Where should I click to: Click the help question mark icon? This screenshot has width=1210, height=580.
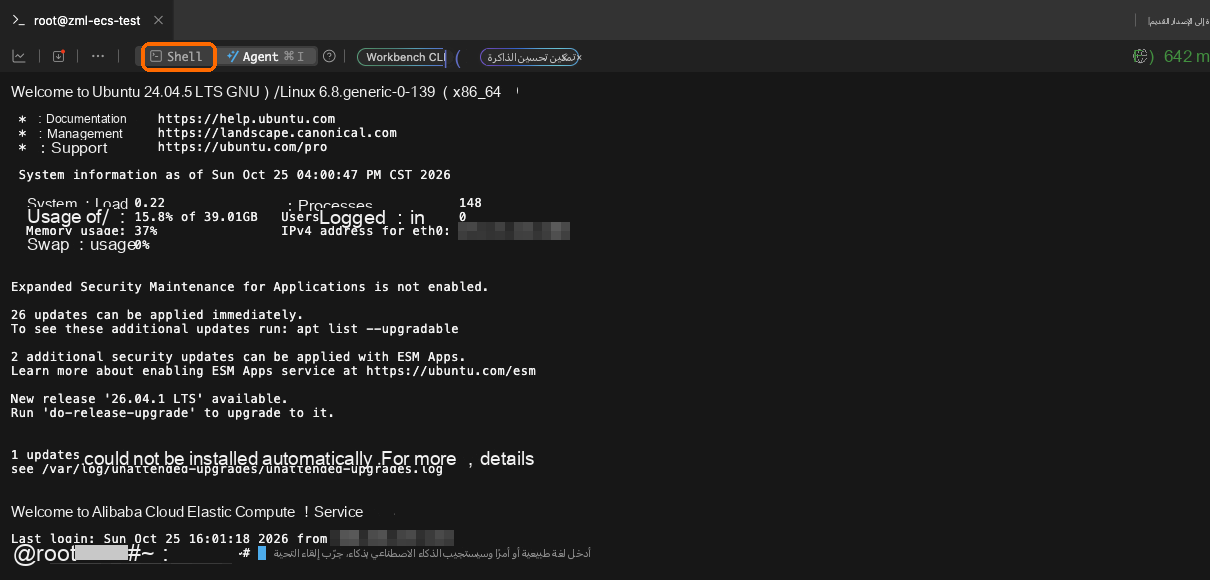click(x=329, y=57)
